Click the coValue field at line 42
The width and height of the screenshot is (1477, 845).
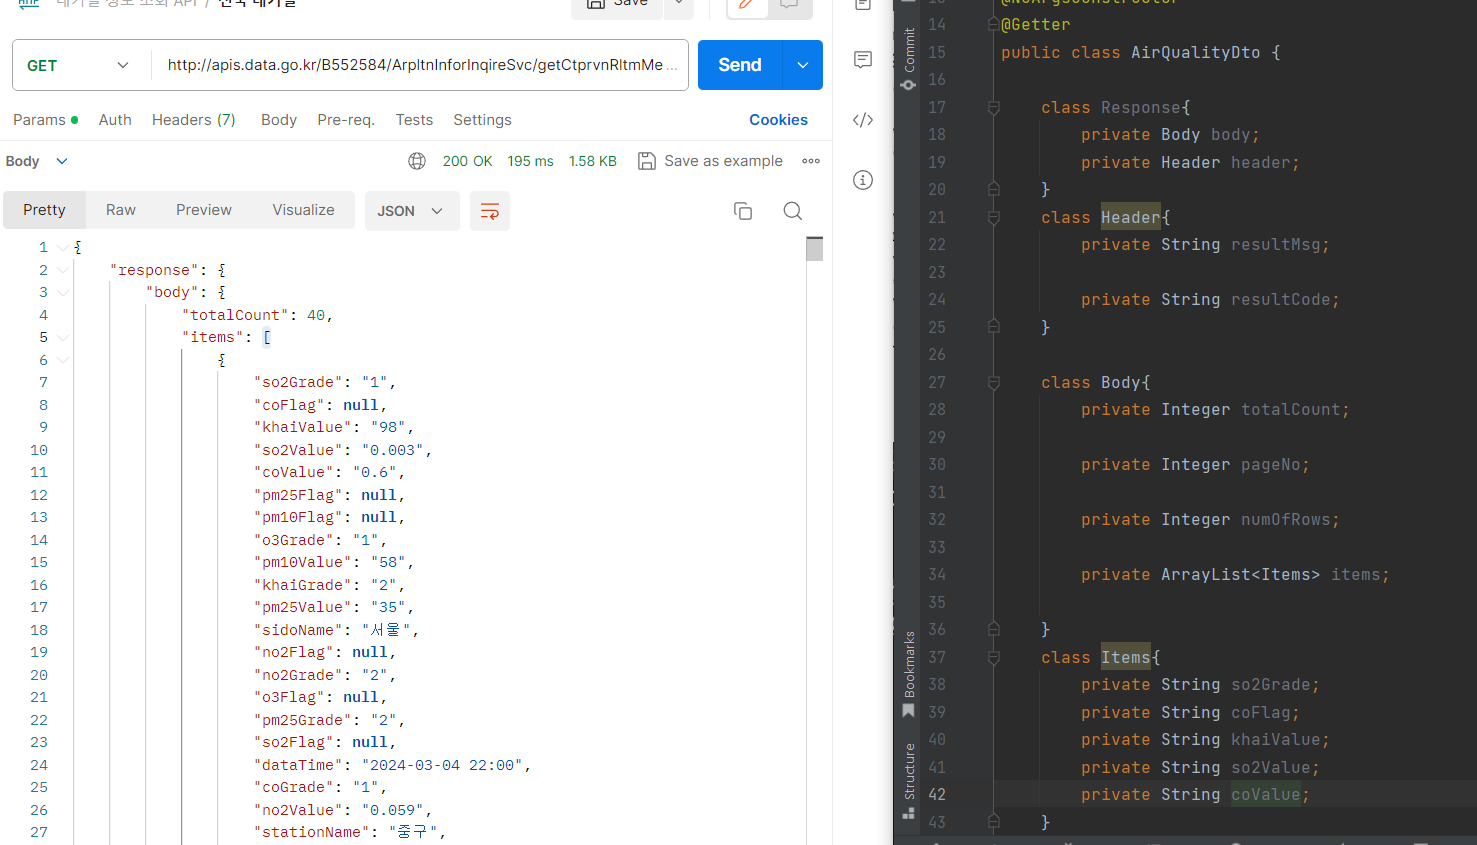coord(1265,795)
